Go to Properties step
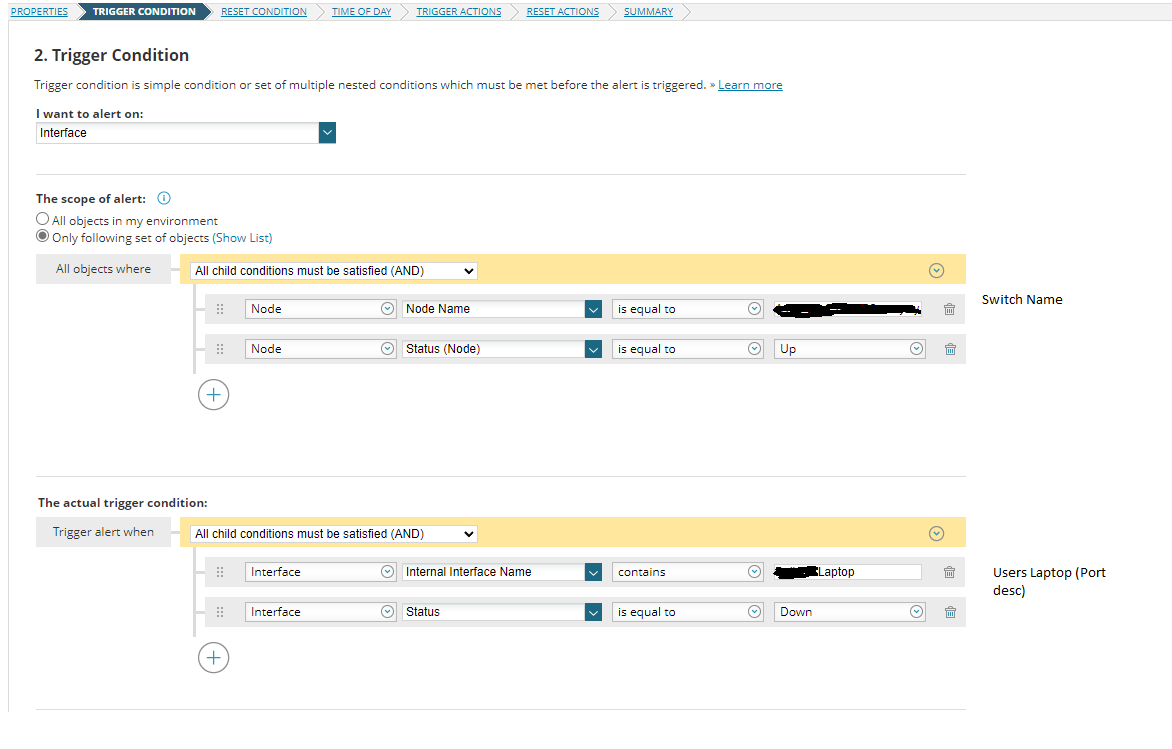Viewport: 1172px width, 749px height. (x=39, y=12)
